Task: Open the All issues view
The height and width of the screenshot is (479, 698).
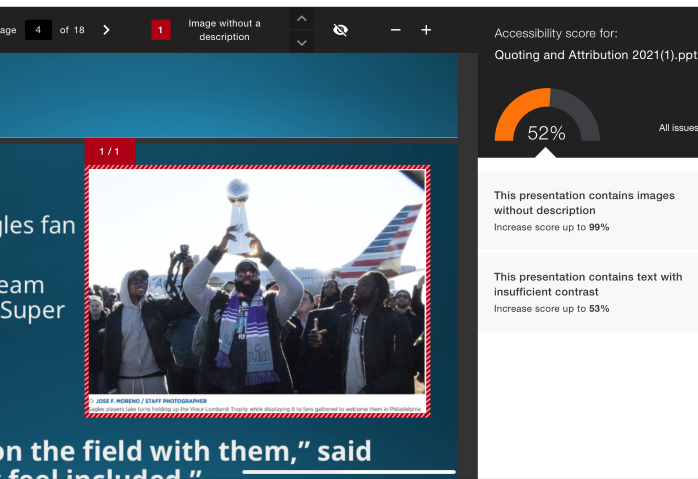Action: (677, 128)
